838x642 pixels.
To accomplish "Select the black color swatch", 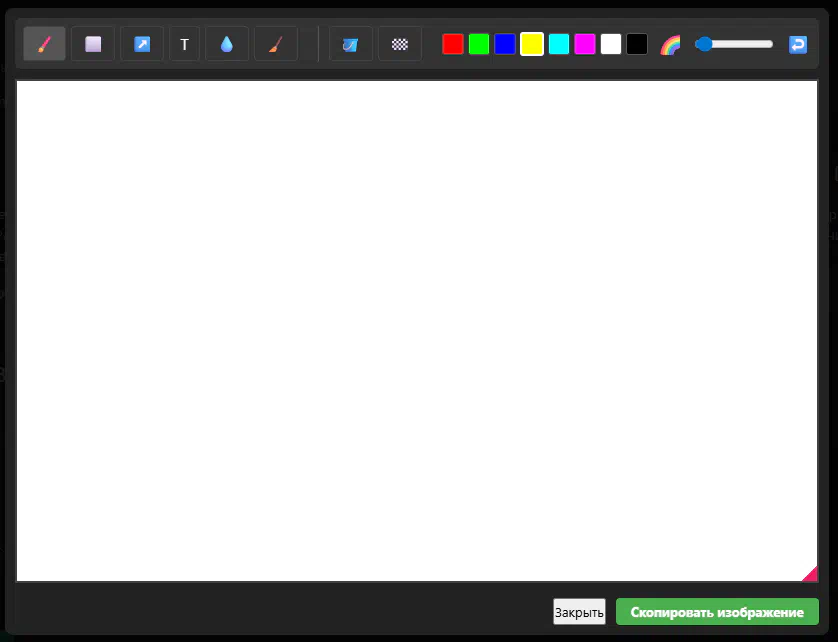I will [x=637, y=44].
